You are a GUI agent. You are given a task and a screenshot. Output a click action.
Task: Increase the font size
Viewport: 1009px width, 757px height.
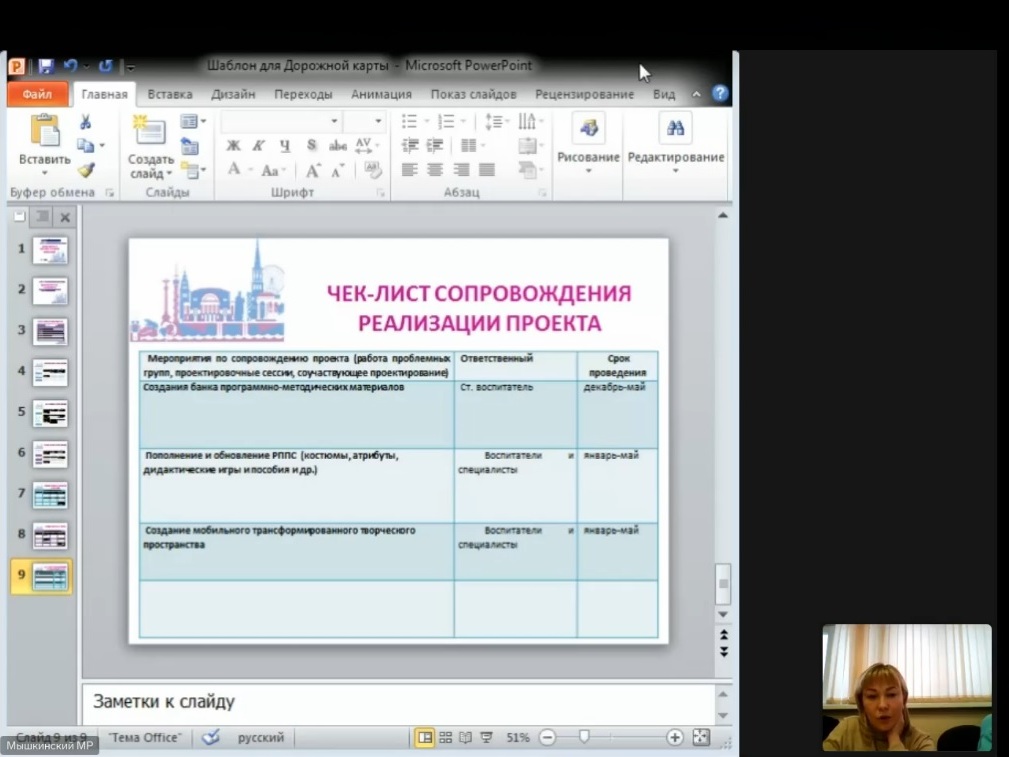(x=313, y=171)
